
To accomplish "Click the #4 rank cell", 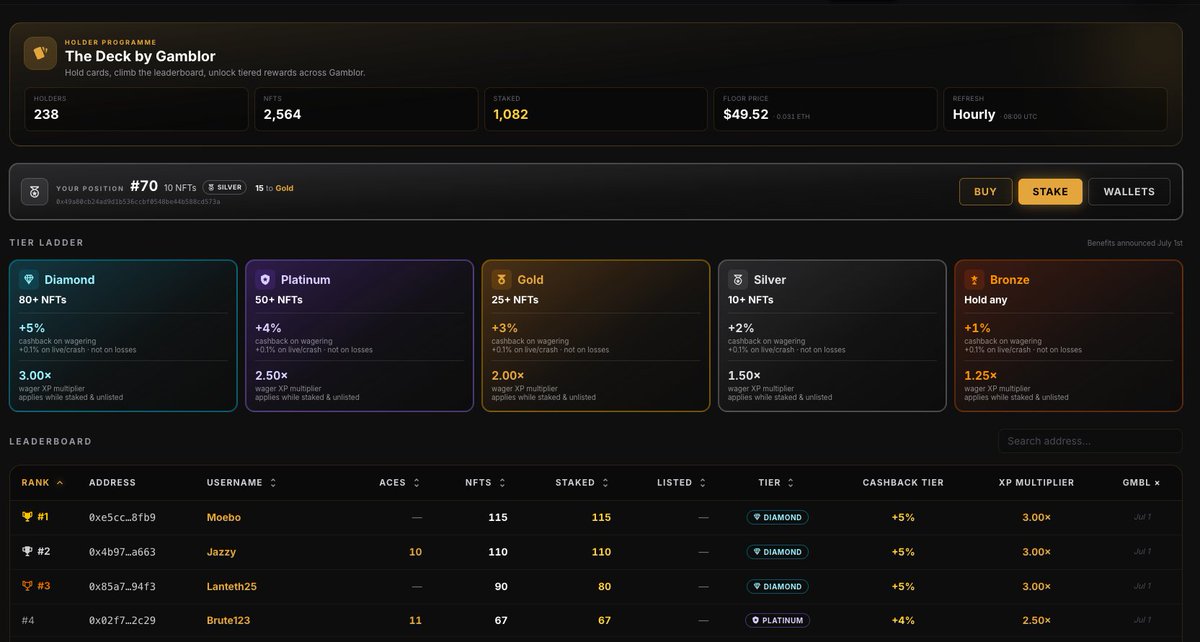I will tap(28, 620).
